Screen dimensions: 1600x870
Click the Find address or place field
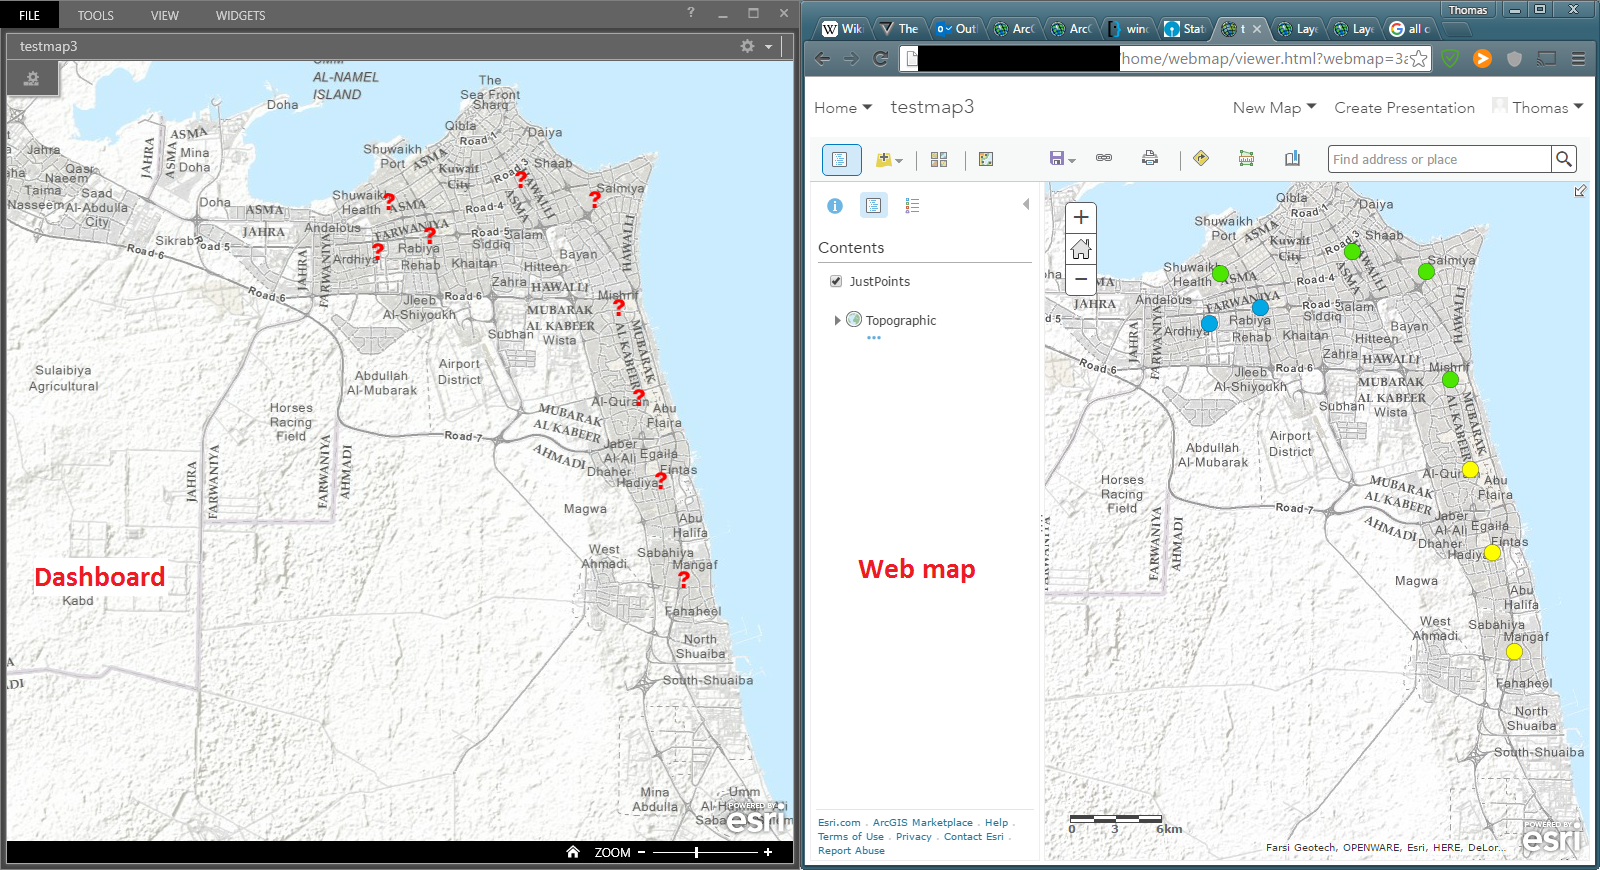(1439, 159)
